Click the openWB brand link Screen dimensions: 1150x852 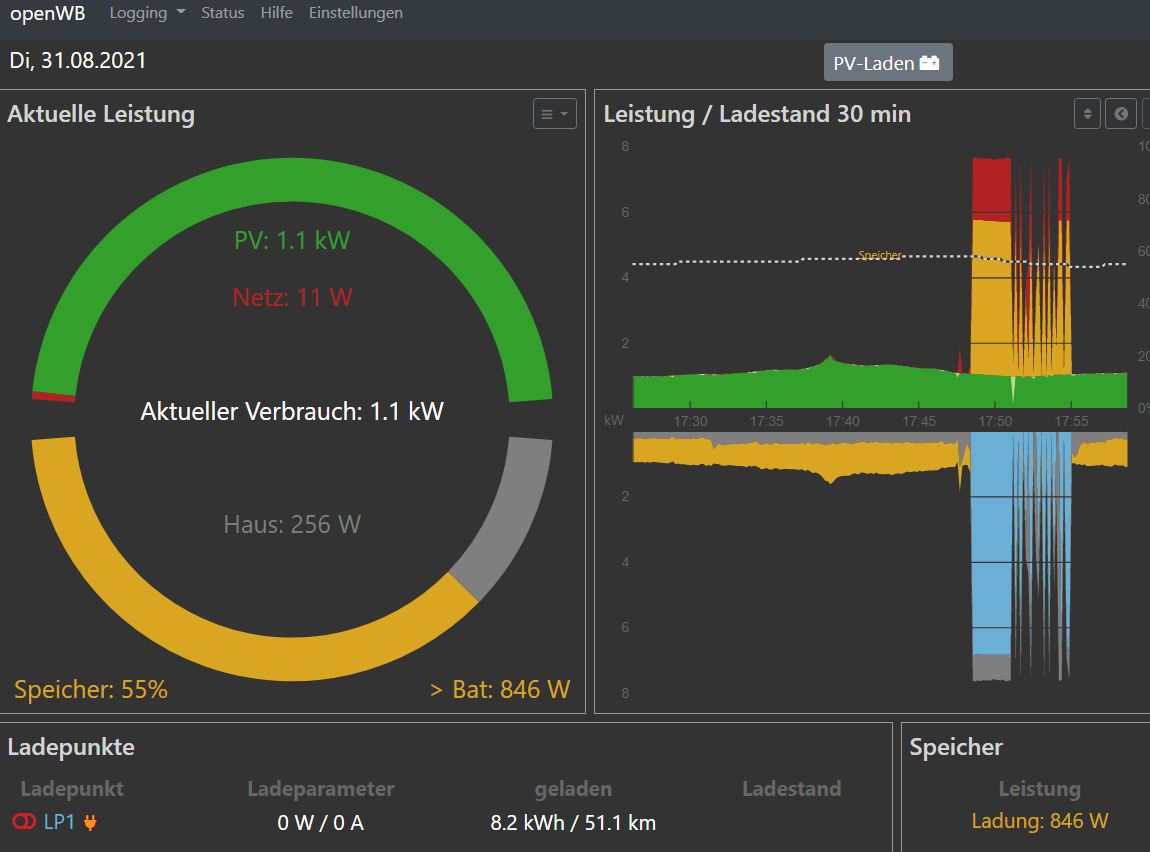[x=48, y=14]
